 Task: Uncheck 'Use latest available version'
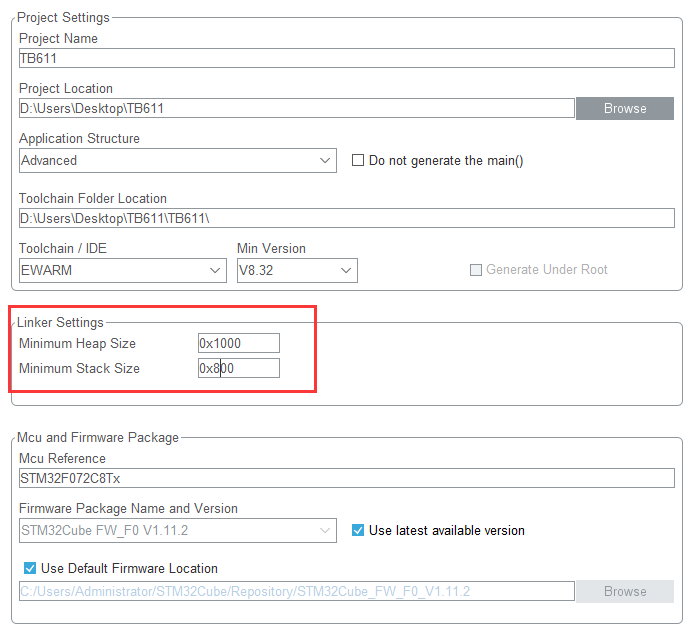359,530
